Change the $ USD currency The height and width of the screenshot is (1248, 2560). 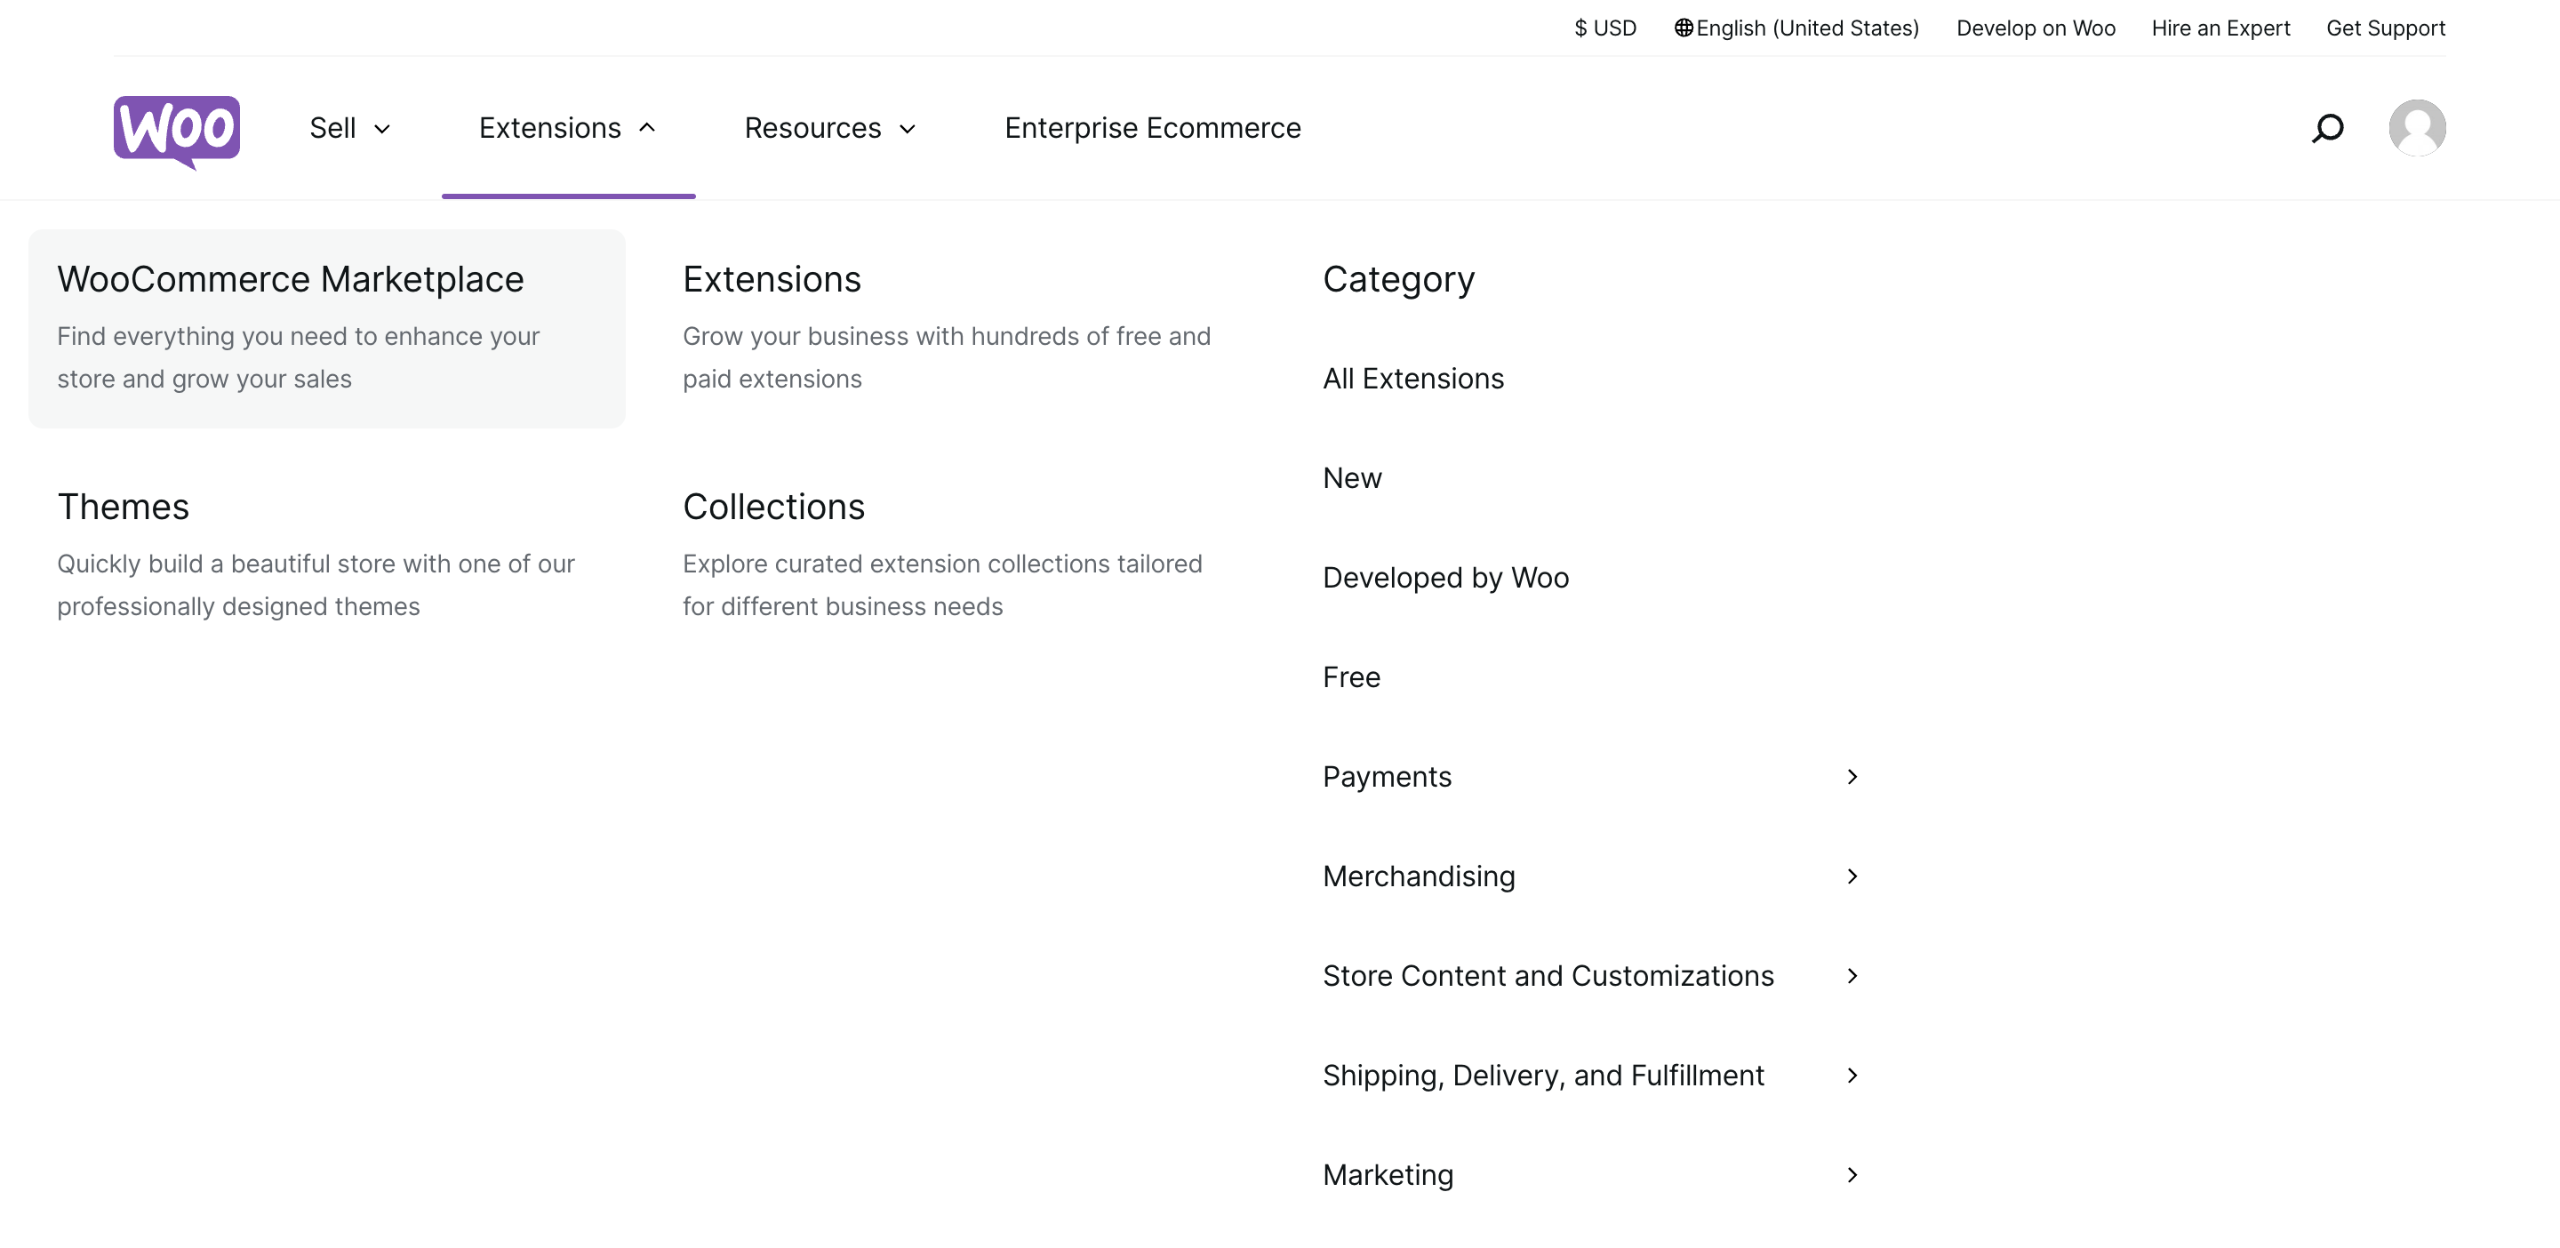(1604, 28)
